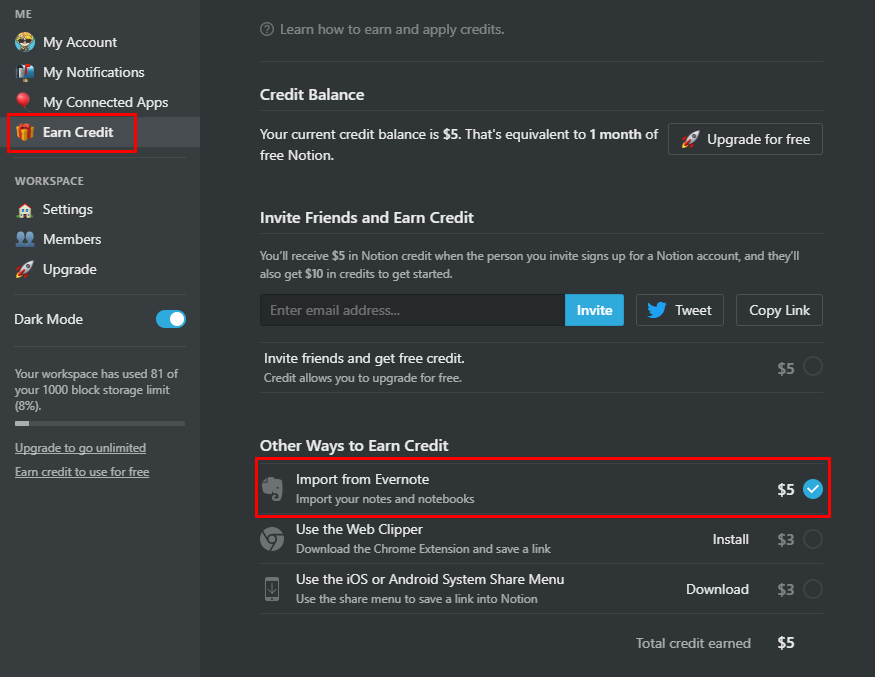The image size is (875, 677).
Task: Click the My Notifications mailbox icon
Action: pyautogui.click(x=25, y=72)
